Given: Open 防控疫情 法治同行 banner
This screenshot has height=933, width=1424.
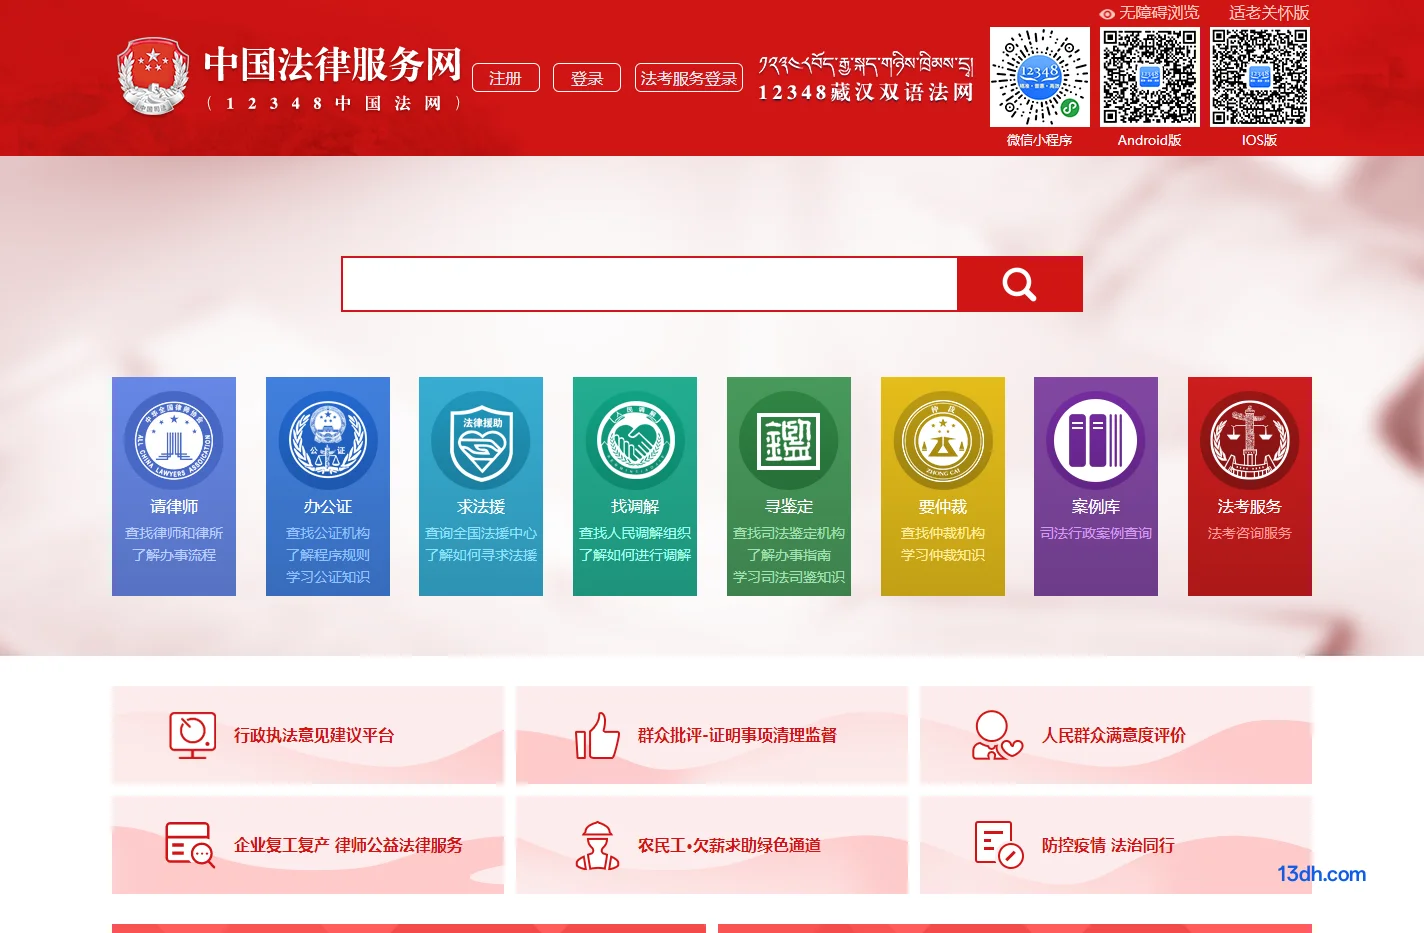Looking at the screenshot, I should [1116, 845].
